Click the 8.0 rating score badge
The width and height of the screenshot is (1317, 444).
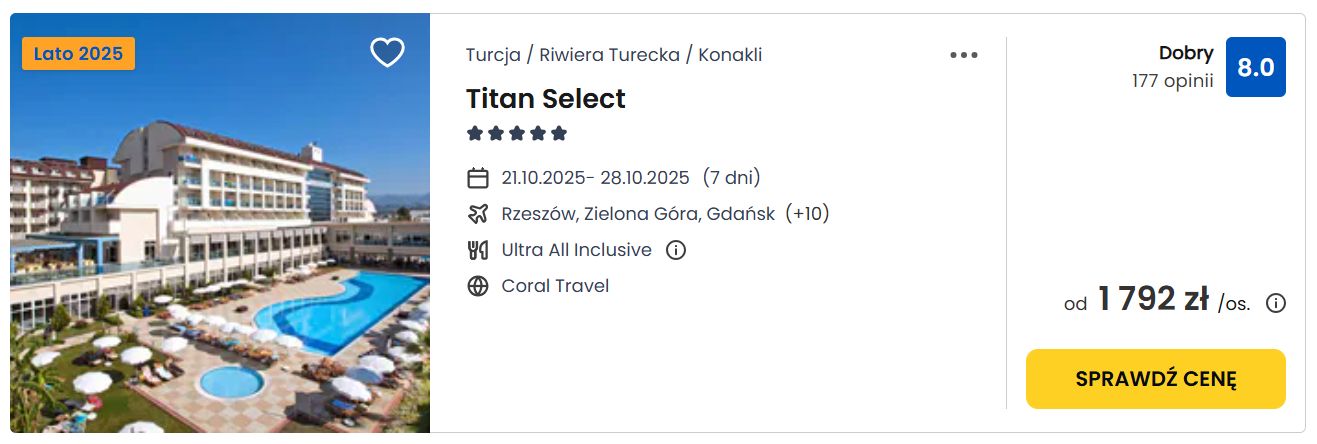1256,67
